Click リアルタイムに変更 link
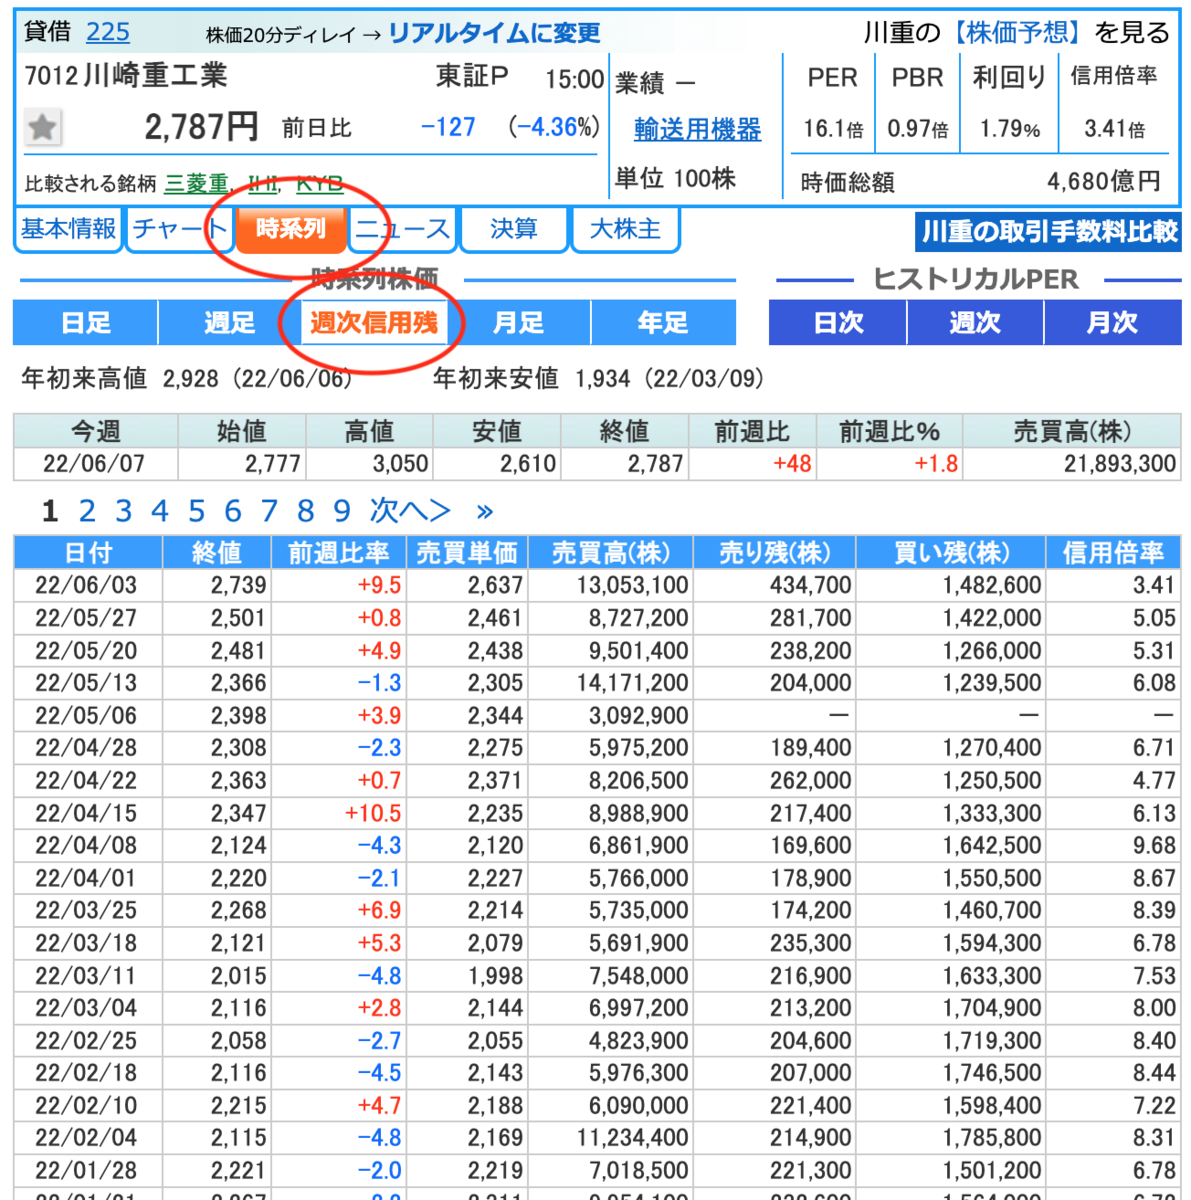 tap(494, 33)
